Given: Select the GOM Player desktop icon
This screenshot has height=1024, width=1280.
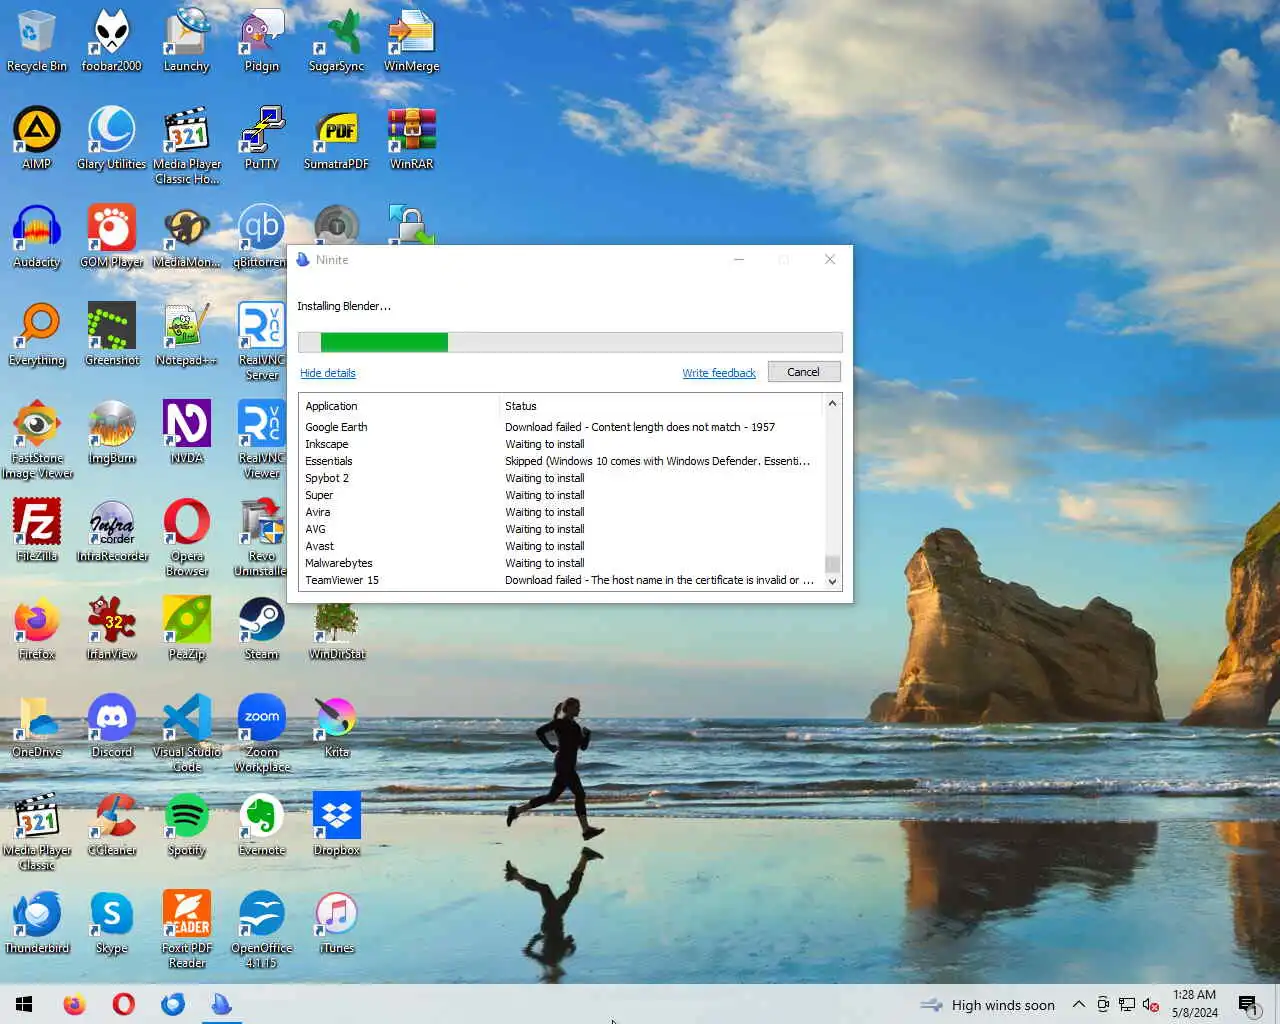Looking at the screenshot, I should click(111, 236).
